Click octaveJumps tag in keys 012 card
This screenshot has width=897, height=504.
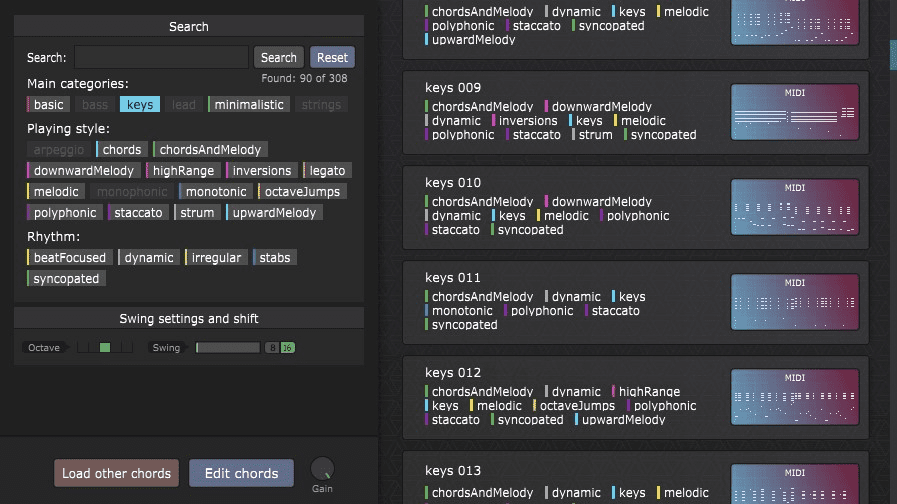574,406
